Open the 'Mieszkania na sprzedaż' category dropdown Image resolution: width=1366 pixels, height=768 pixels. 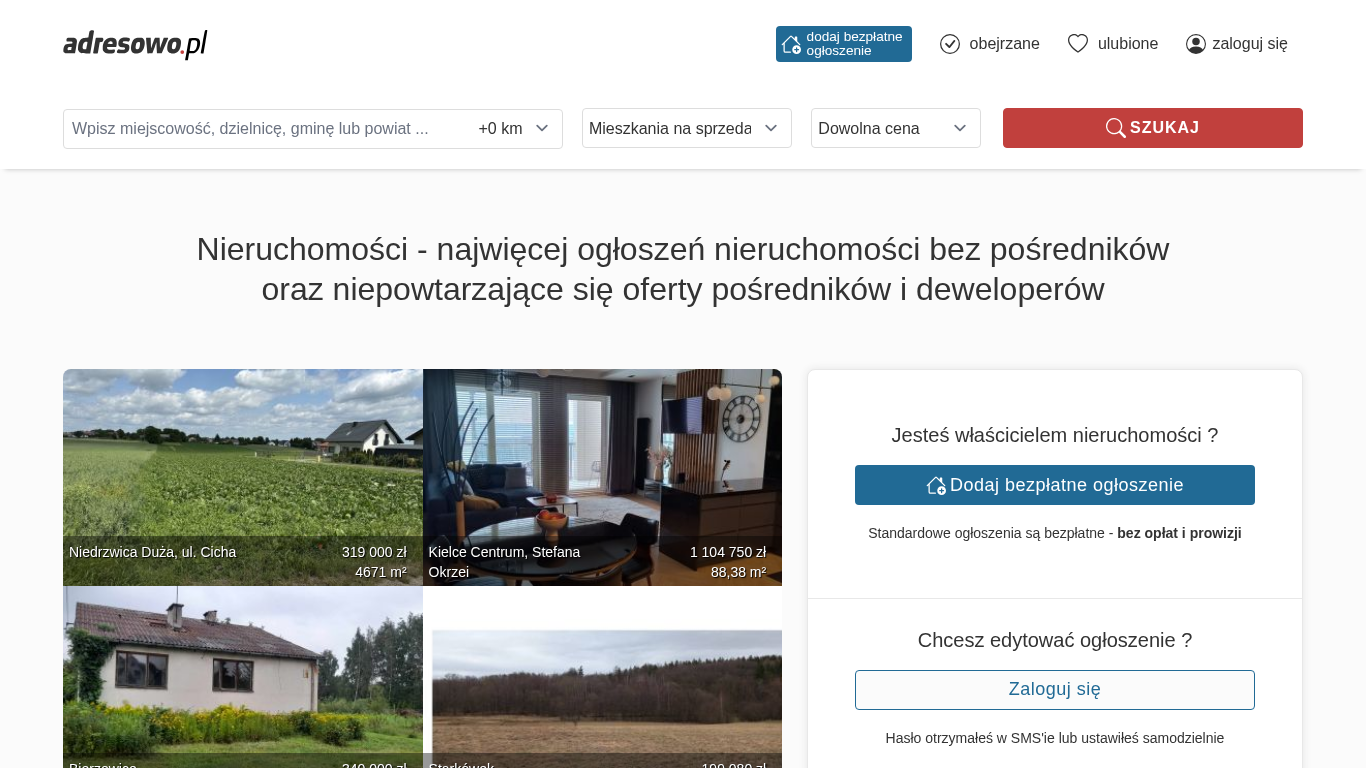pos(686,128)
